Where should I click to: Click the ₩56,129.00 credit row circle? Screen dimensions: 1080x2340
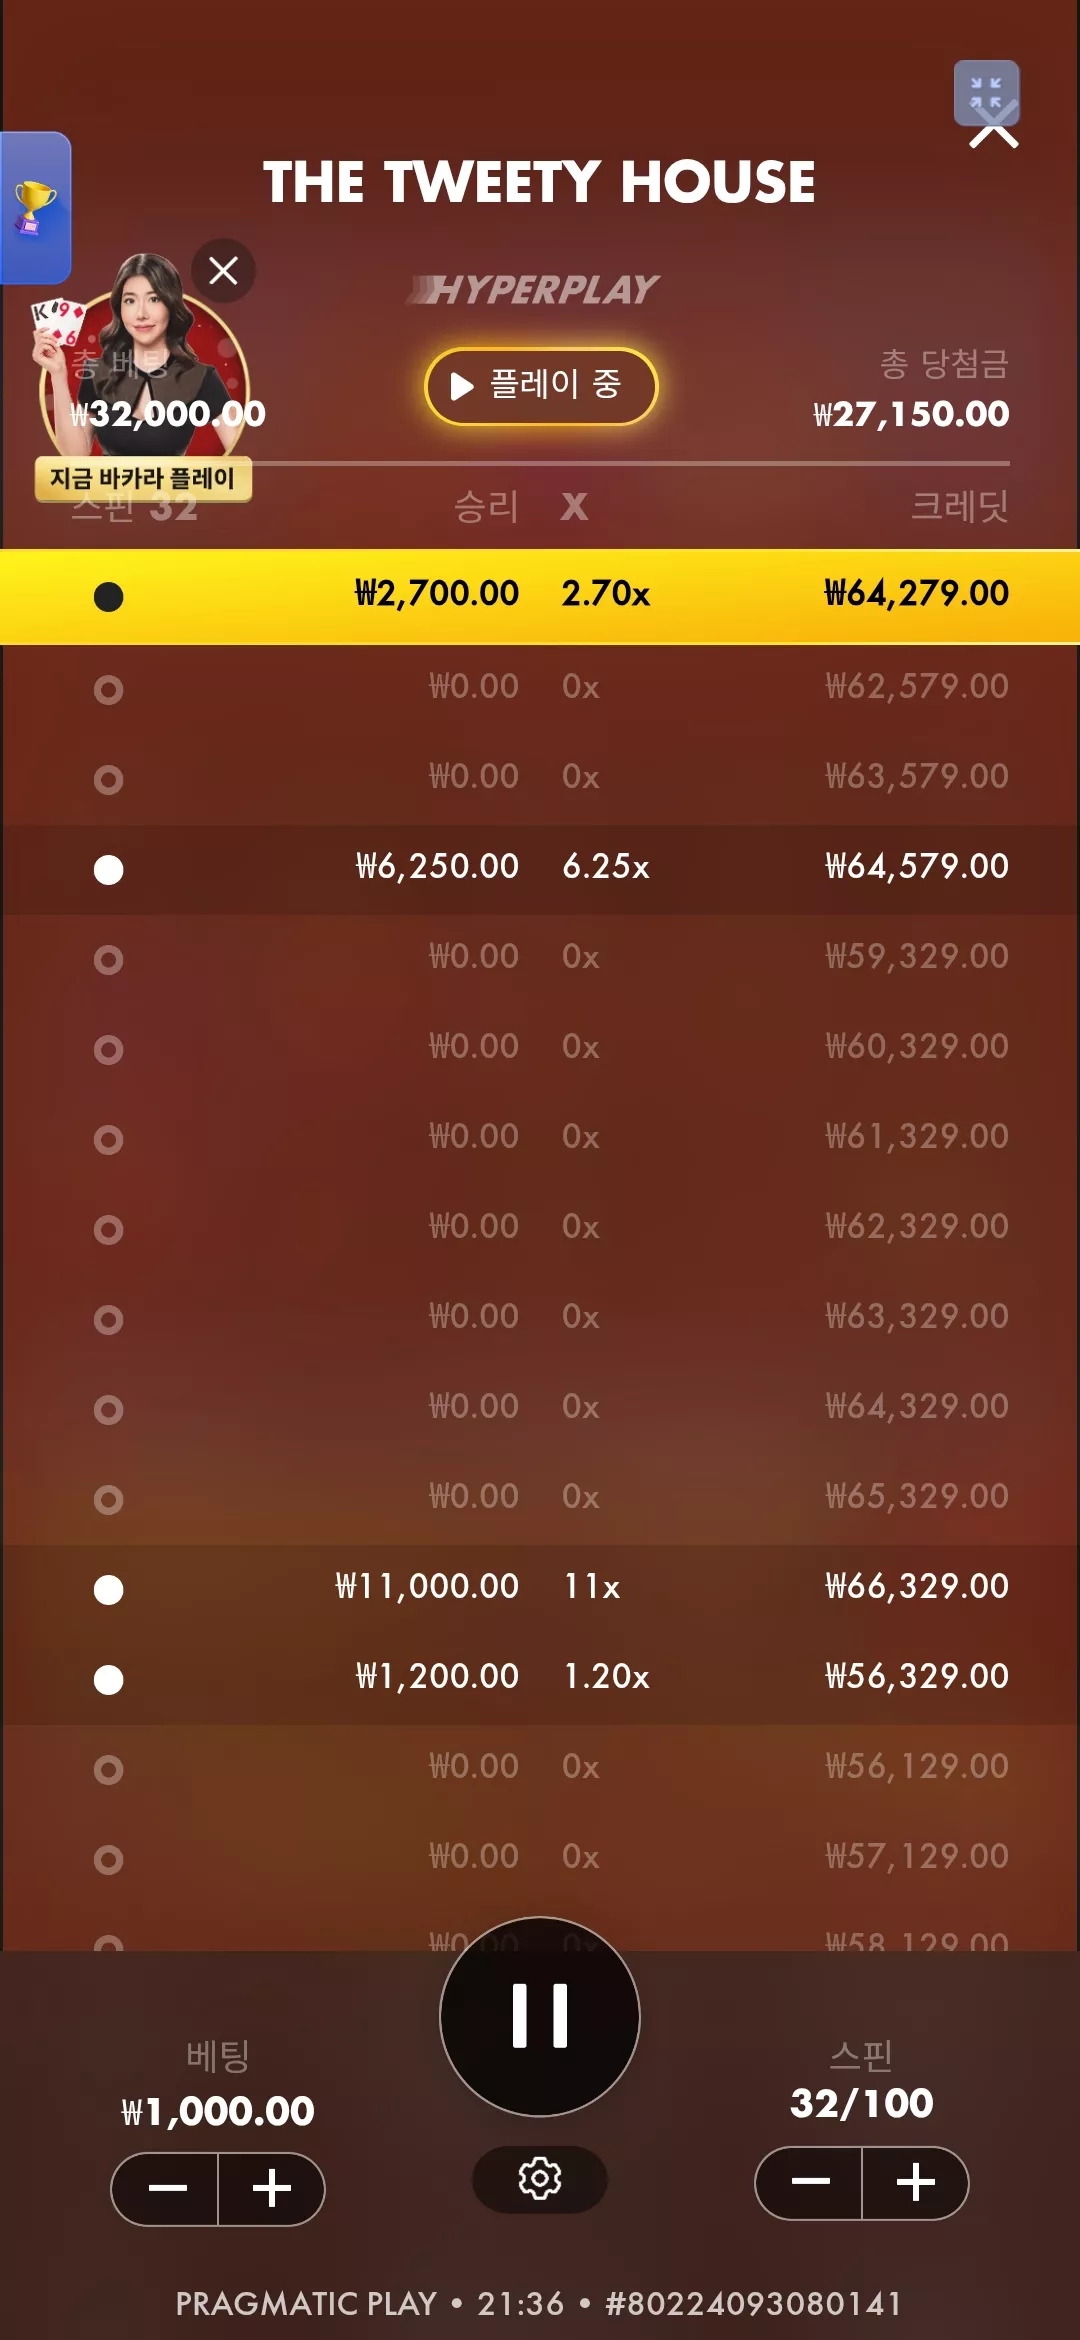tap(108, 1770)
